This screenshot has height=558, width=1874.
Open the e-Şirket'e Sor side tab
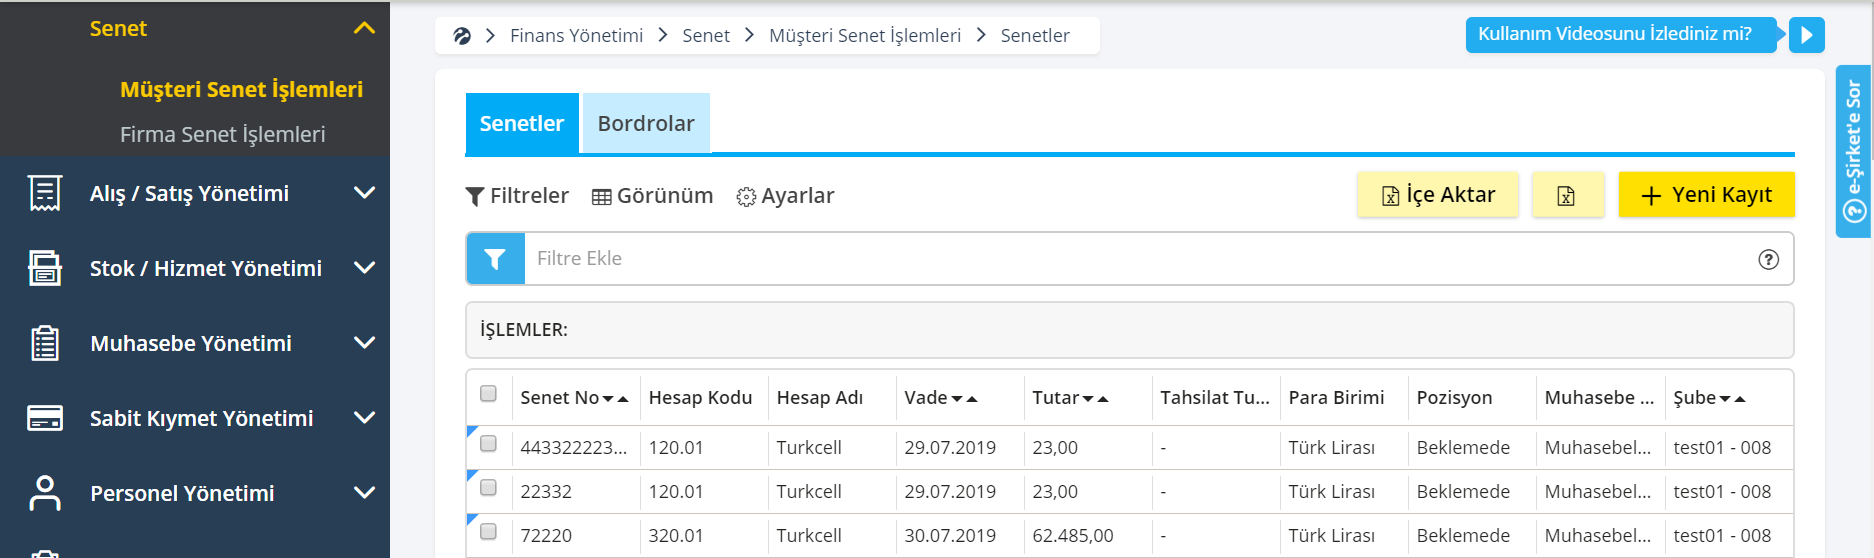[x=1854, y=151]
